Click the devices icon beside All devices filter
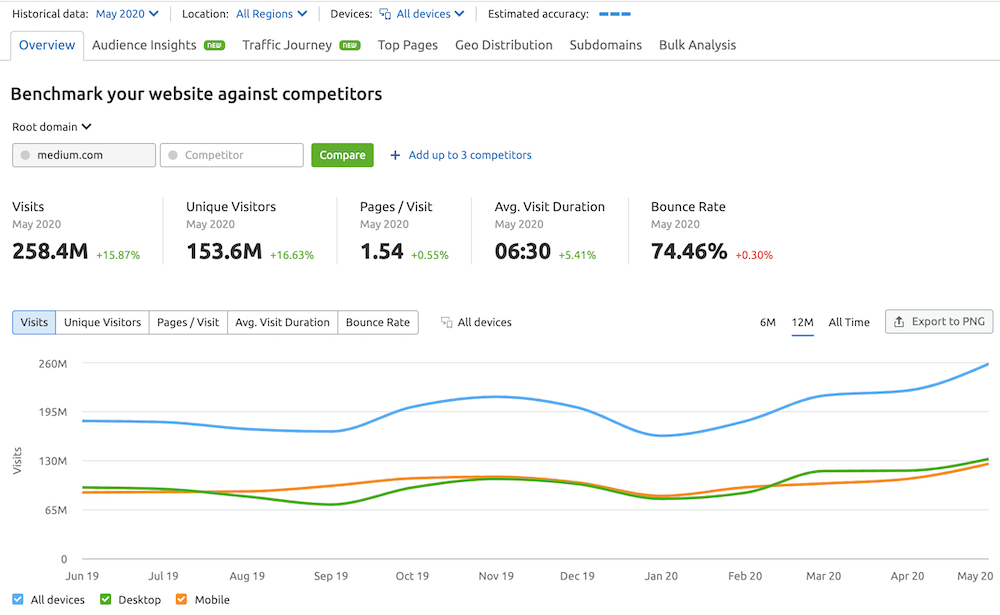1000x615 pixels. tap(386, 14)
